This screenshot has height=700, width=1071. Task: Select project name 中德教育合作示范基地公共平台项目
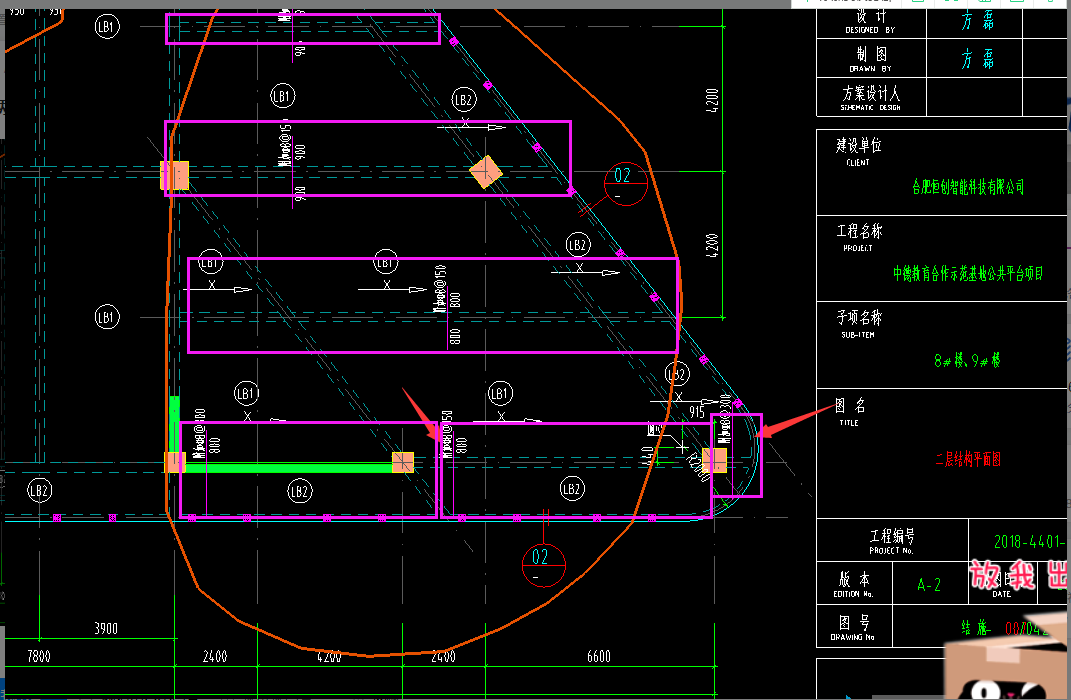(968, 273)
